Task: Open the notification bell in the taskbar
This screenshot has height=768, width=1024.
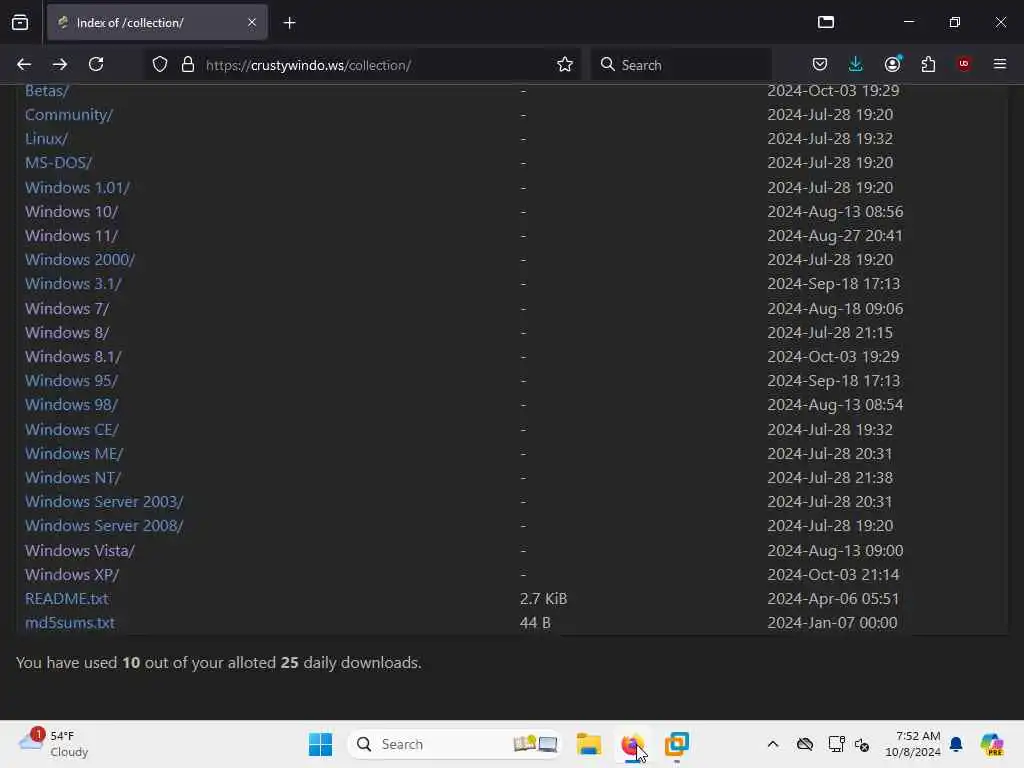Action: coord(956,744)
